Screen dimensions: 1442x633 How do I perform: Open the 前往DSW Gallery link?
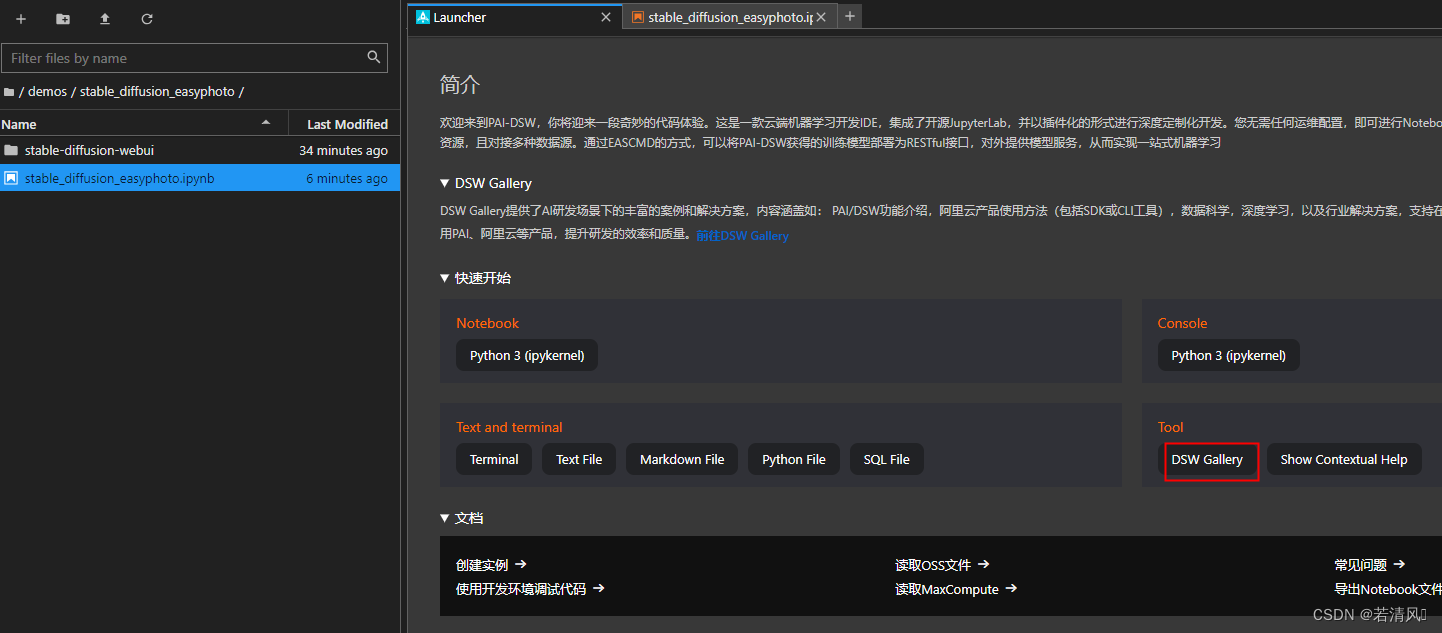[742, 236]
